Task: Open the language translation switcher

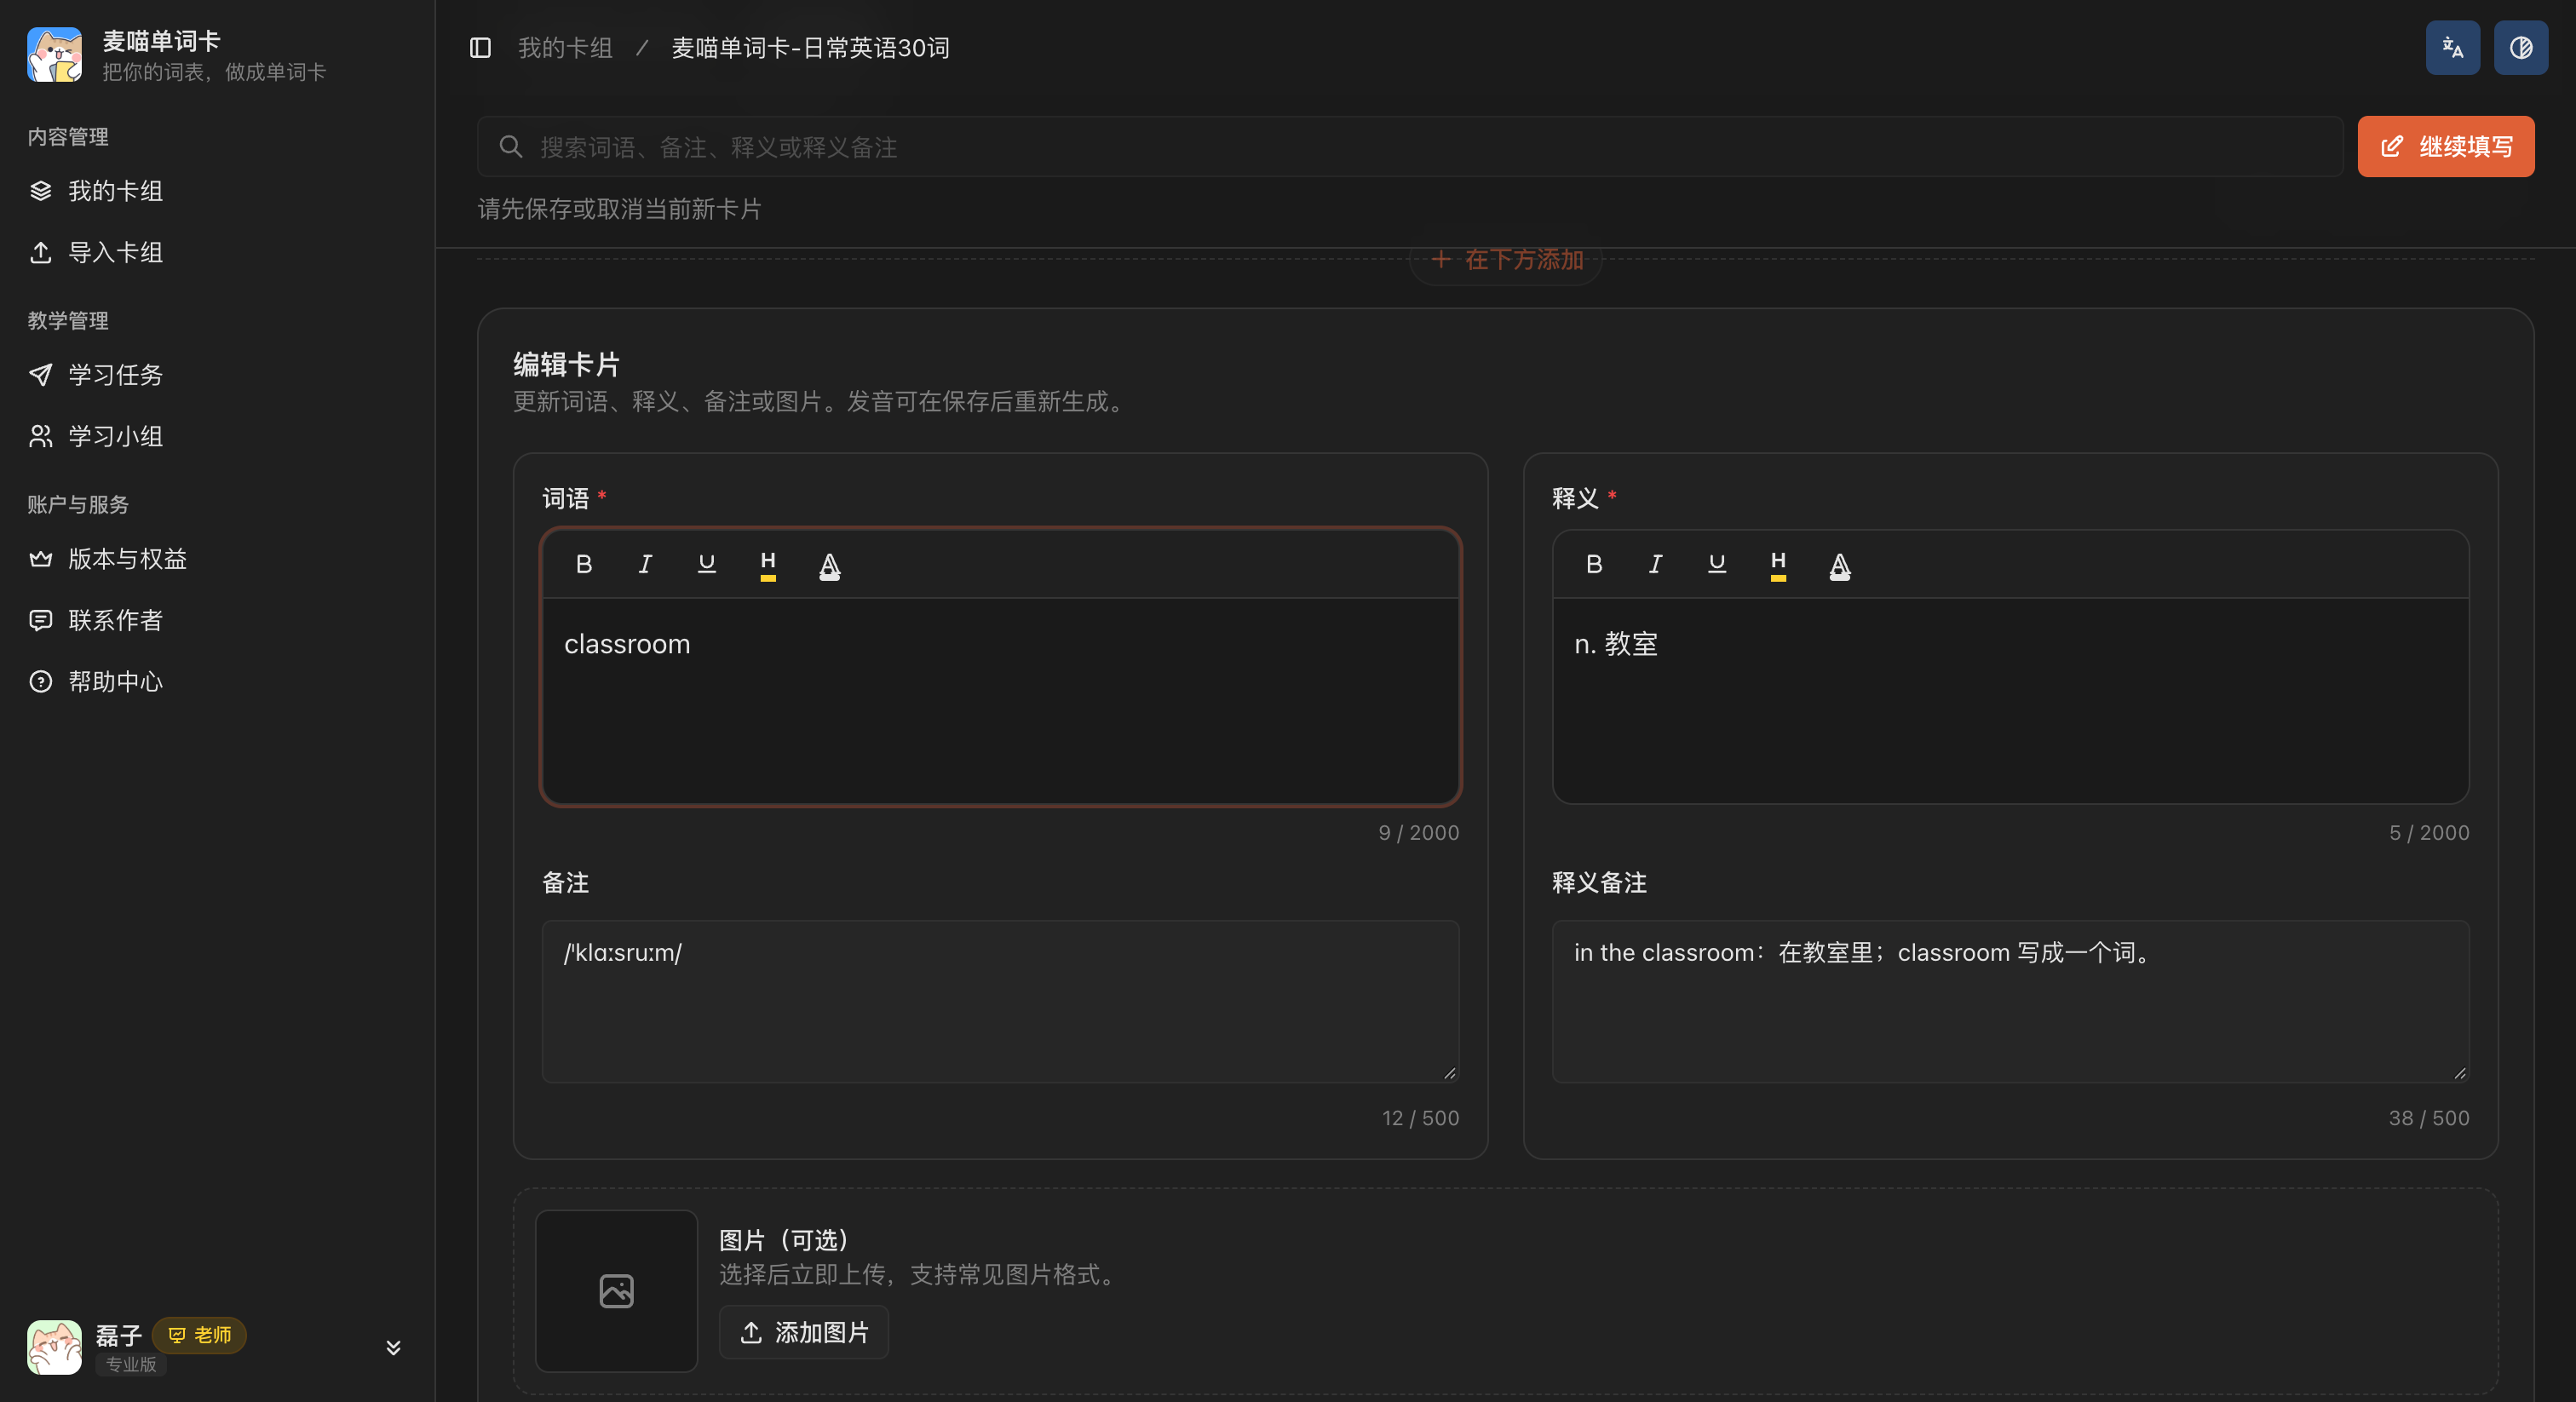Action: [x=2452, y=48]
